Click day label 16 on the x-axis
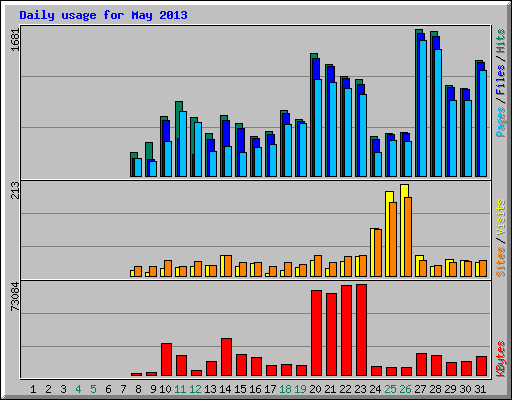This screenshot has height=400, width=512. [x=255, y=389]
